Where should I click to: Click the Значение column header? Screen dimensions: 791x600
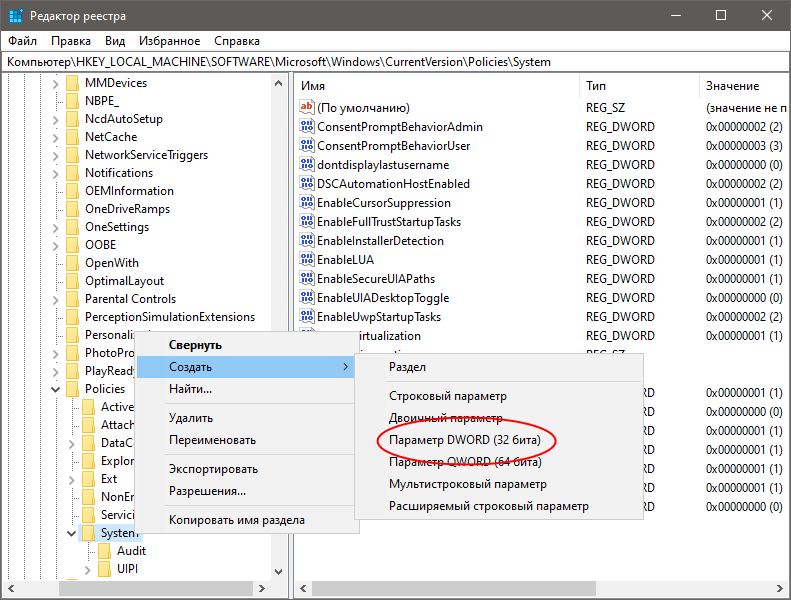pyautogui.click(x=732, y=86)
